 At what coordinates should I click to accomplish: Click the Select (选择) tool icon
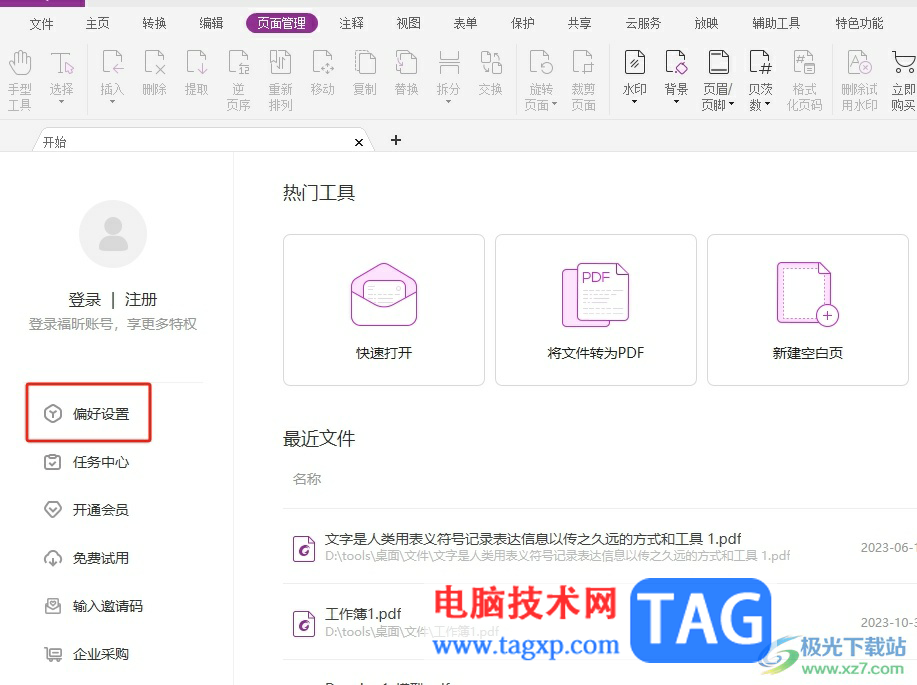61,63
